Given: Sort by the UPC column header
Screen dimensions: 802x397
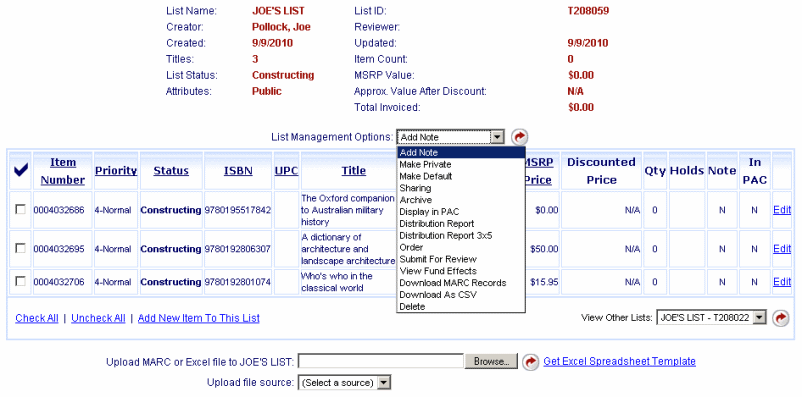Looking at the screenshot, I should pos(286,170).
